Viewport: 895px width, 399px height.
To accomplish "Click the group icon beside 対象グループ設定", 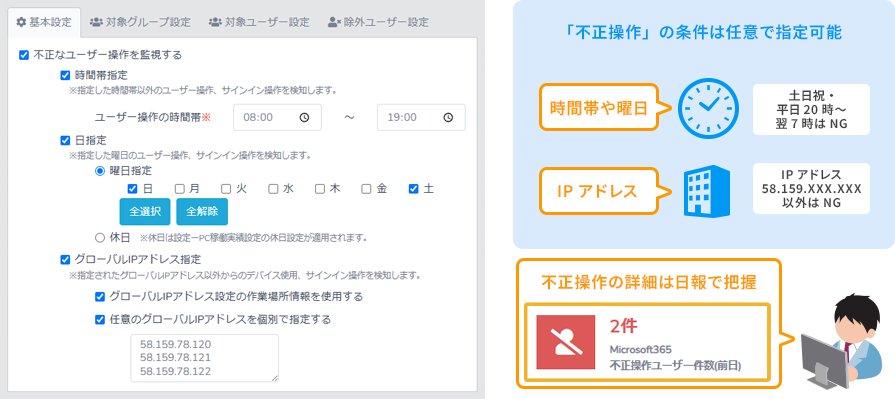I will pyautogui.click(x=96, y=23).
